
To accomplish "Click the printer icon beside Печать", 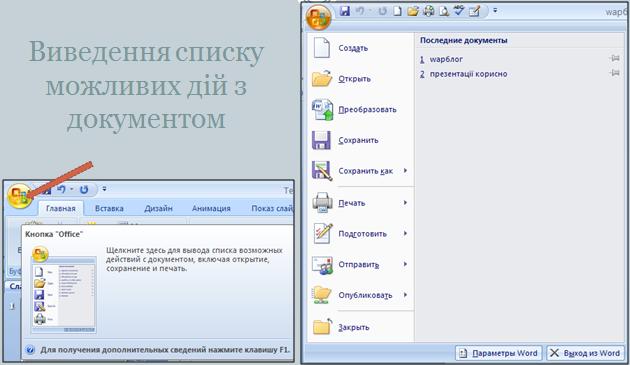I will 322,202.
